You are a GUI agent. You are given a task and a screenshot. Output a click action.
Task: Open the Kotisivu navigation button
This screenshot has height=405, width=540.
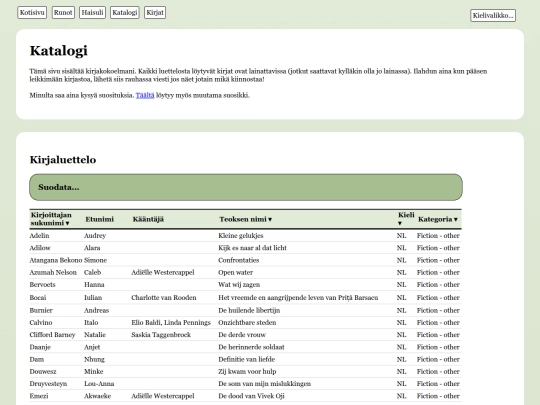coord(32,12)
